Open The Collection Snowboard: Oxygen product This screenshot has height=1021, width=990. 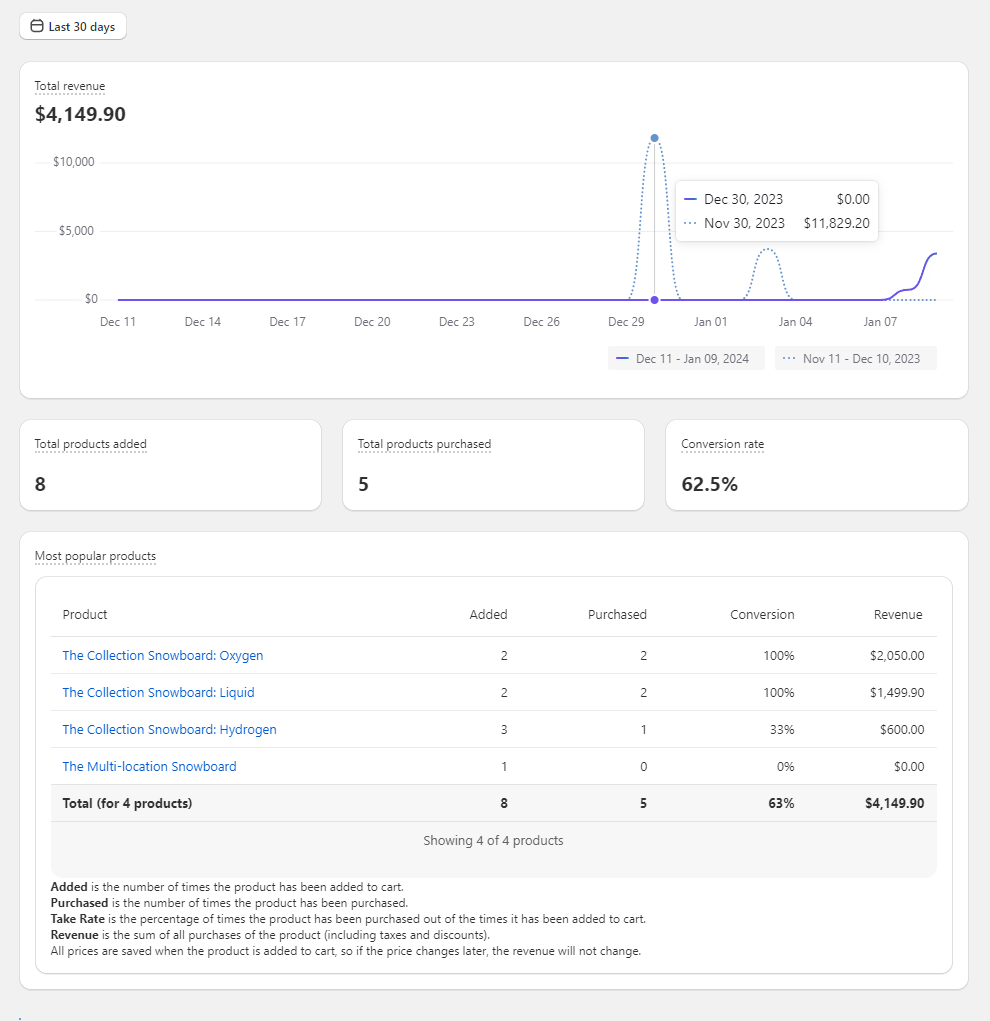pyautogui.click(x=163, y=656)
